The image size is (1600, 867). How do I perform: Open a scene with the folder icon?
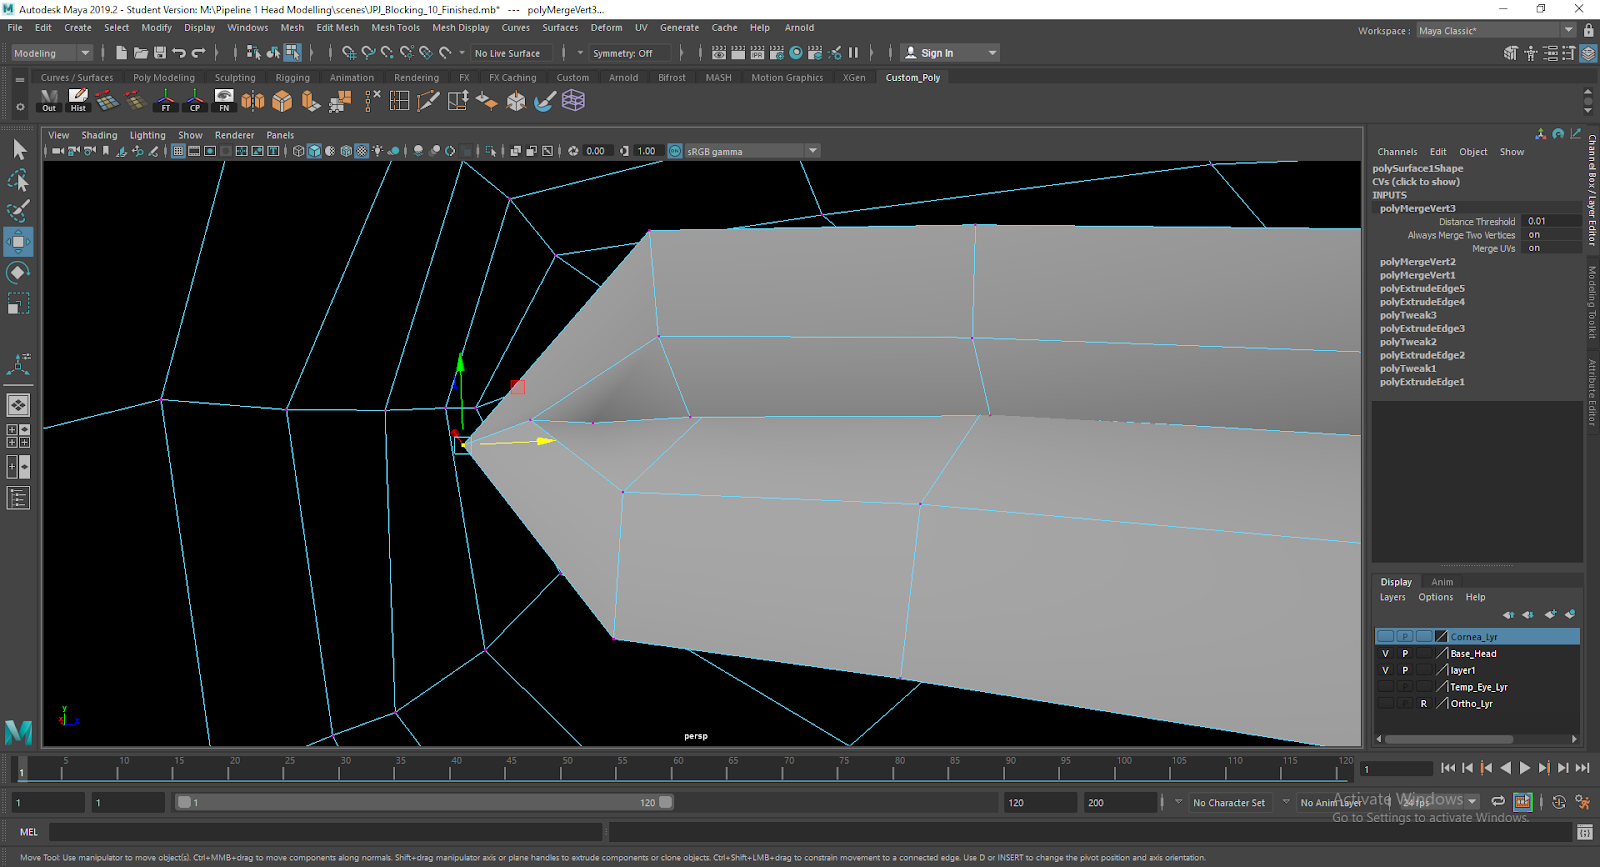click(x=141, y=53)
